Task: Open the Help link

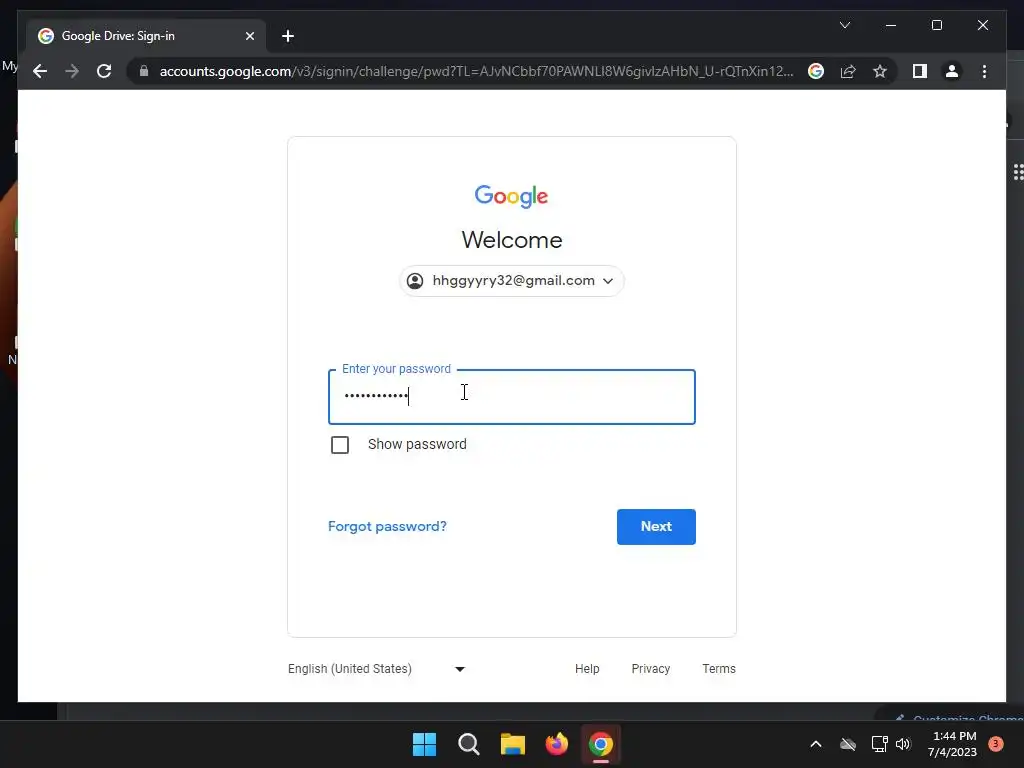Action: [x=586, y=669]
